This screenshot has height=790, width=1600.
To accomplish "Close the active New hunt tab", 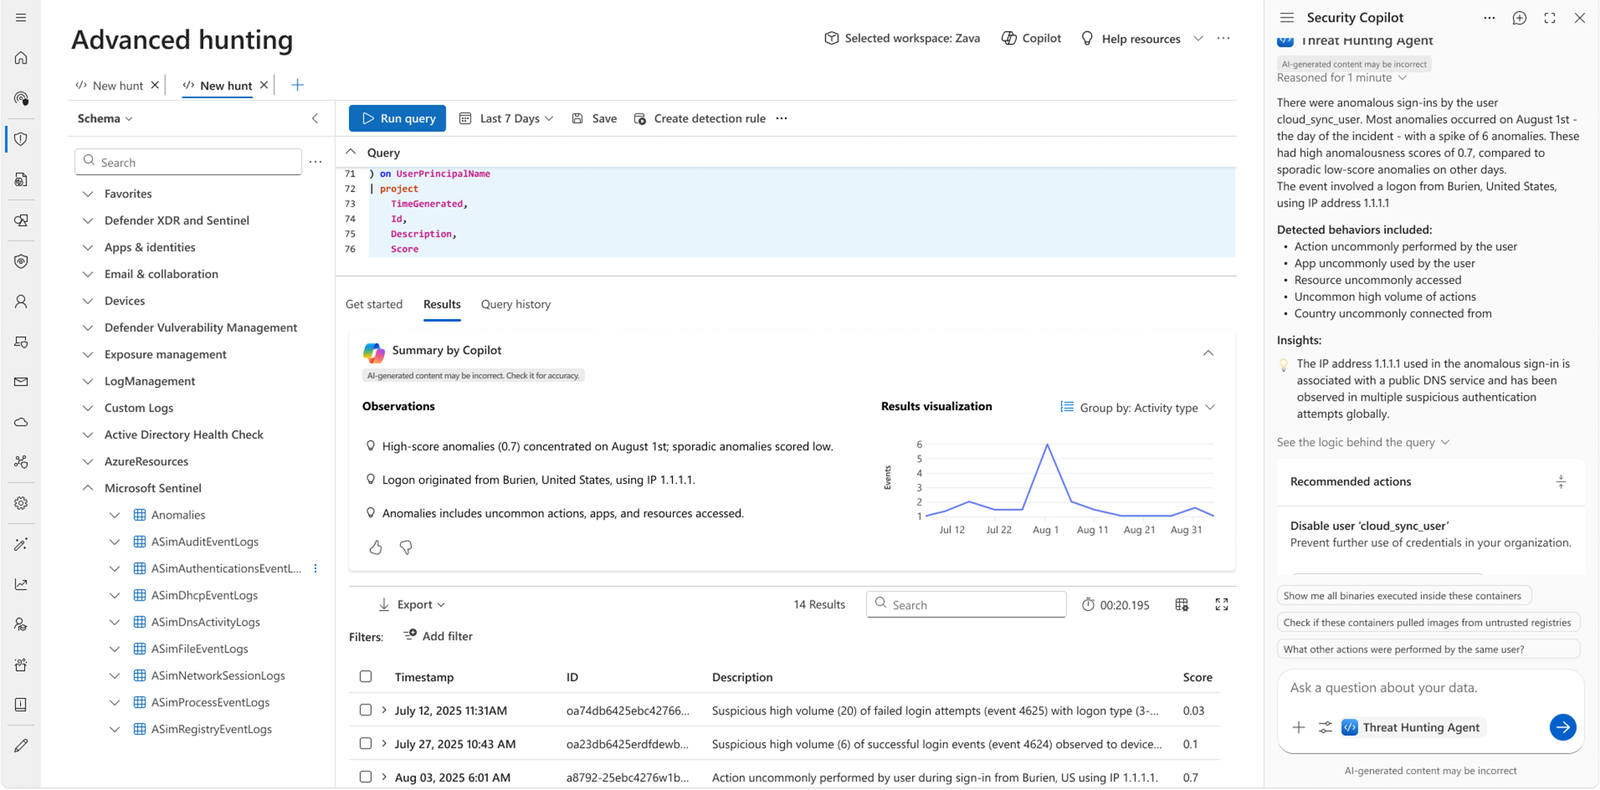I will click(264, 85).
